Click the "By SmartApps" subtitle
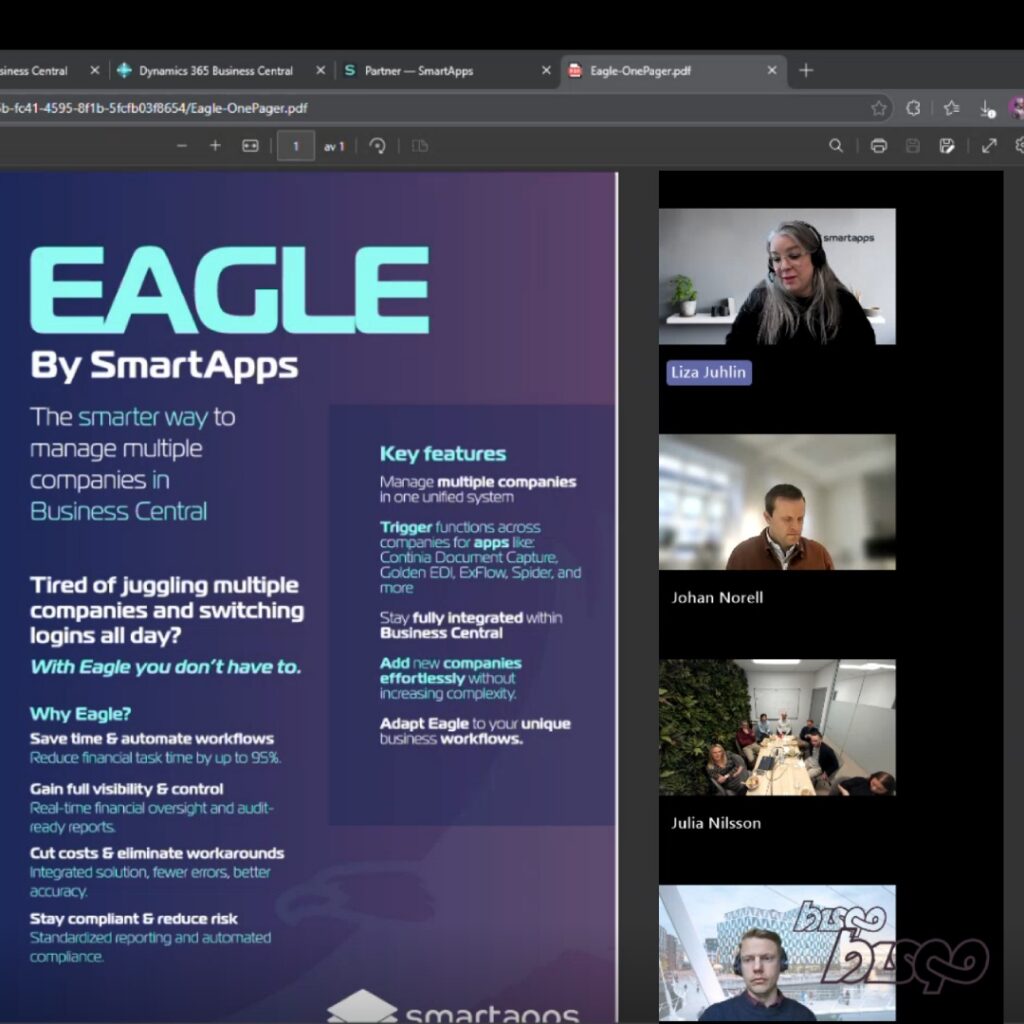The height and width of the screenshot is (1024, 1024). (x=165, y=366)
